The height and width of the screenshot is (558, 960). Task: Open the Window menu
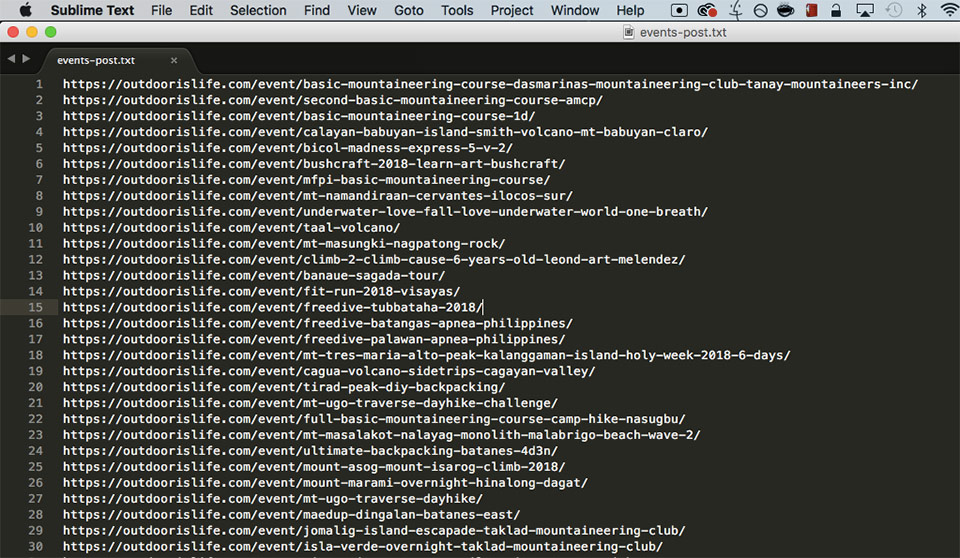click(x=574, y=10)
